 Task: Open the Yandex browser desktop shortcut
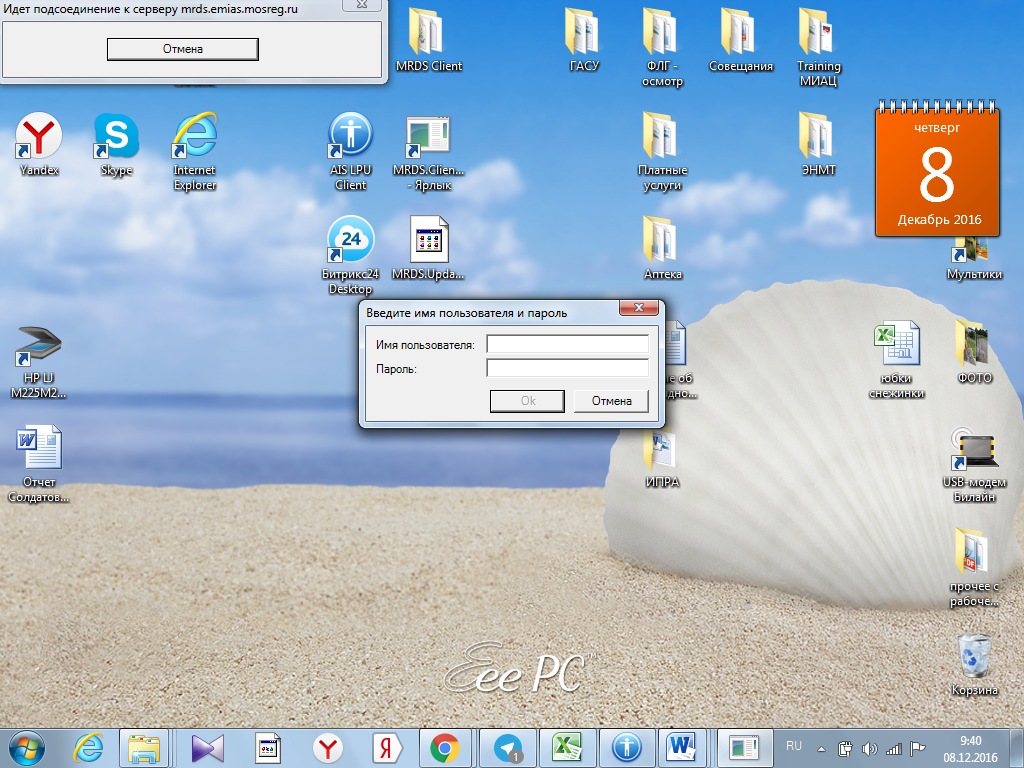tap(39, 144)
